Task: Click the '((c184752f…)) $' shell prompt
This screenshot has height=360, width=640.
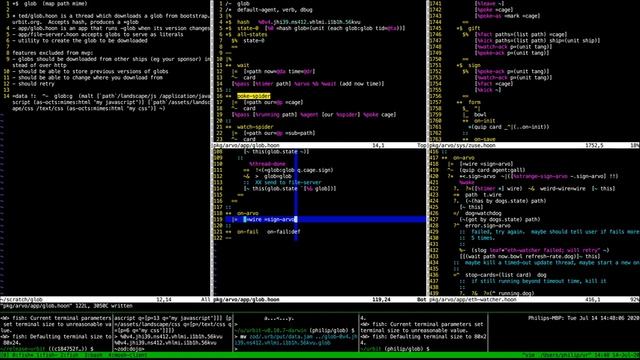Action: (71, 349)
